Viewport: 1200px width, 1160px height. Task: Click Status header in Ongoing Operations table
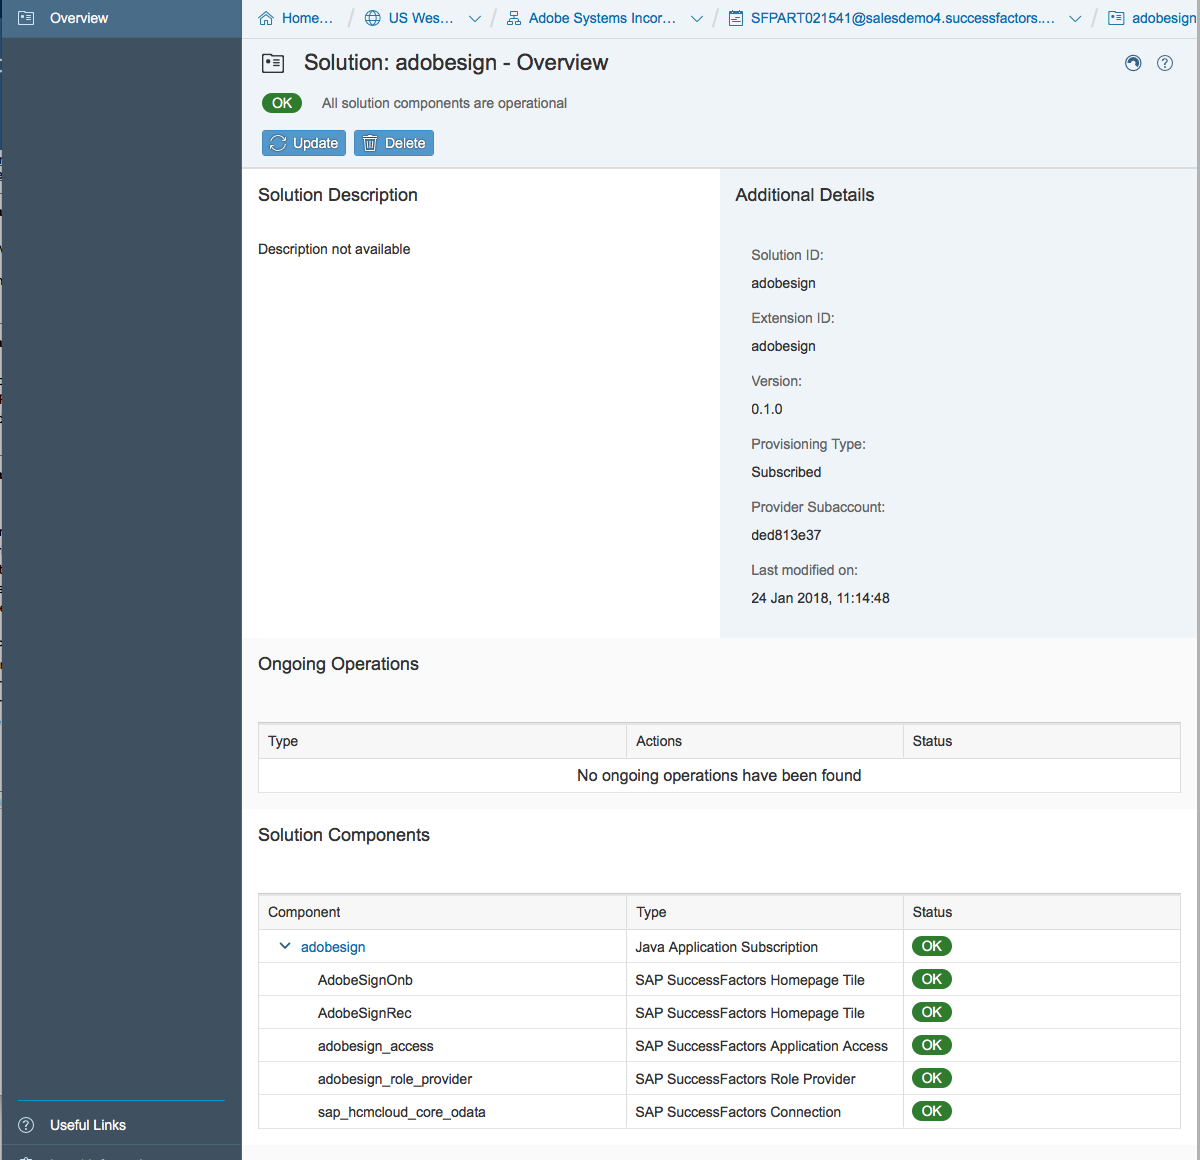1042,741
